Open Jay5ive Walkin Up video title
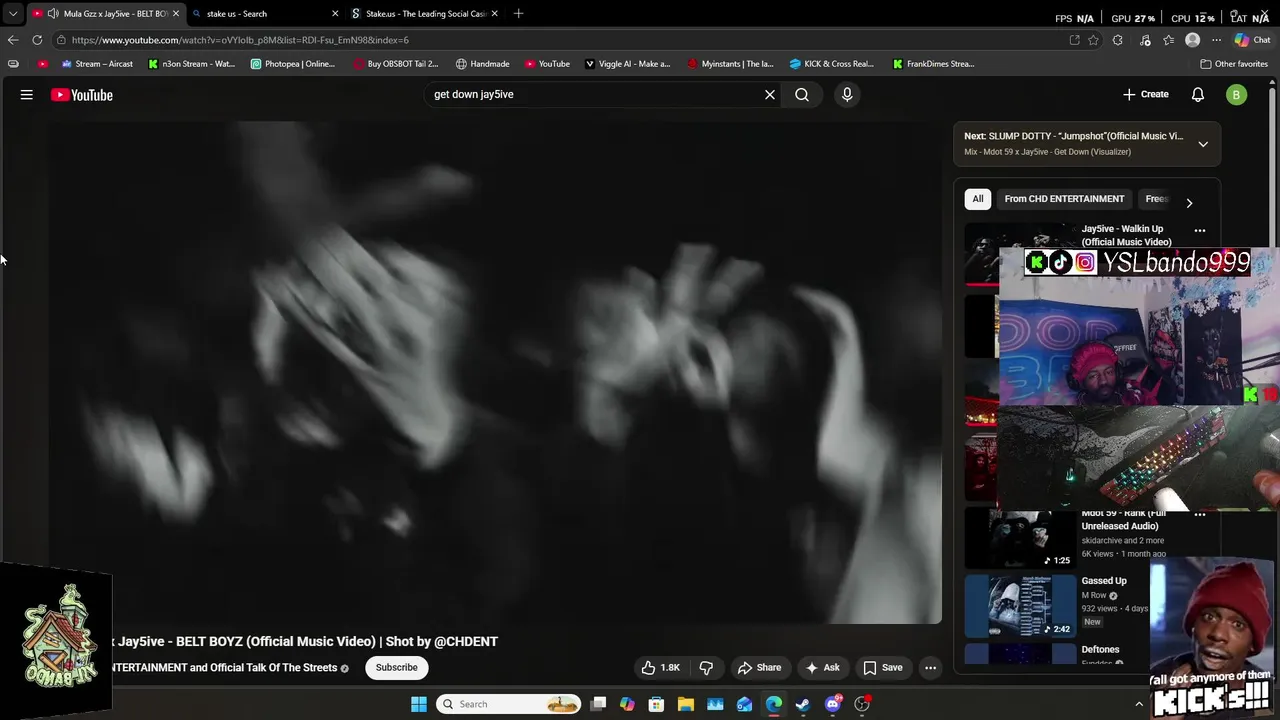The image size is (1280, 720). [1126, 235]
